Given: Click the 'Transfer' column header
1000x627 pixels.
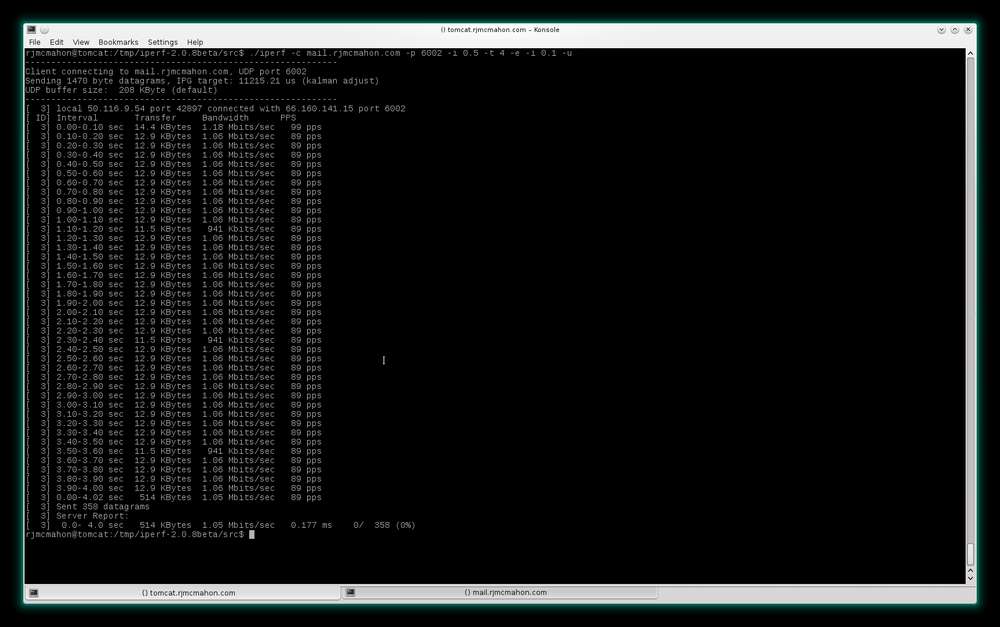Looking at the screenshot, I should tap(155, 118).
